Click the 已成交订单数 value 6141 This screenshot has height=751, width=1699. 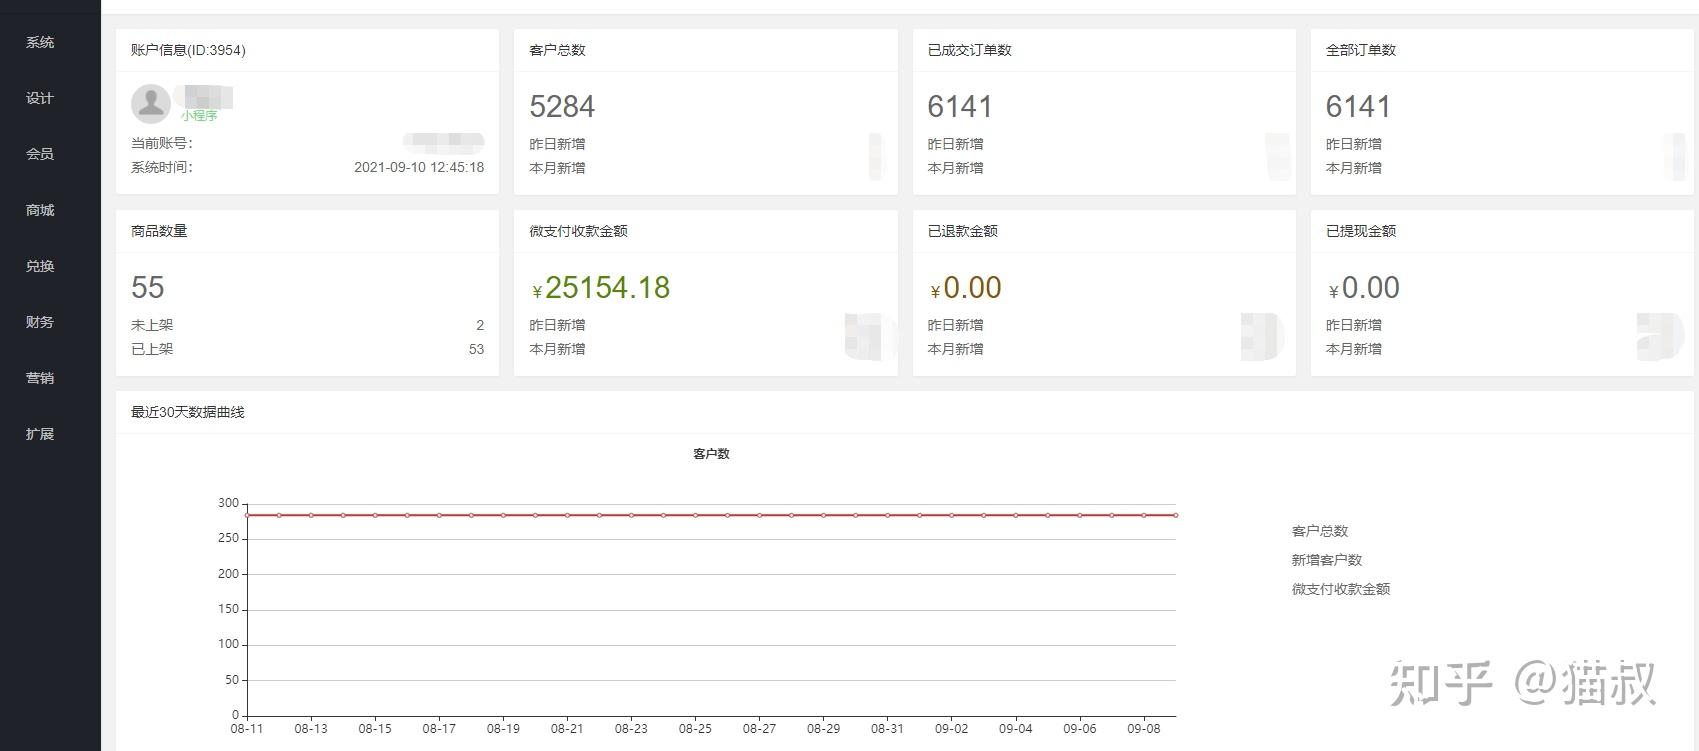(960, 107)
